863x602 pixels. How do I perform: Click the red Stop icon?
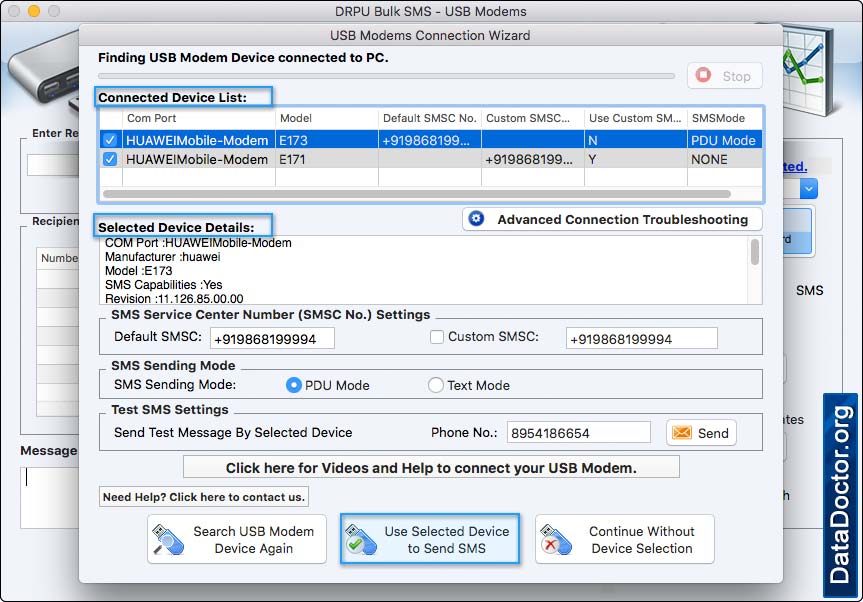tap(703, 75)
